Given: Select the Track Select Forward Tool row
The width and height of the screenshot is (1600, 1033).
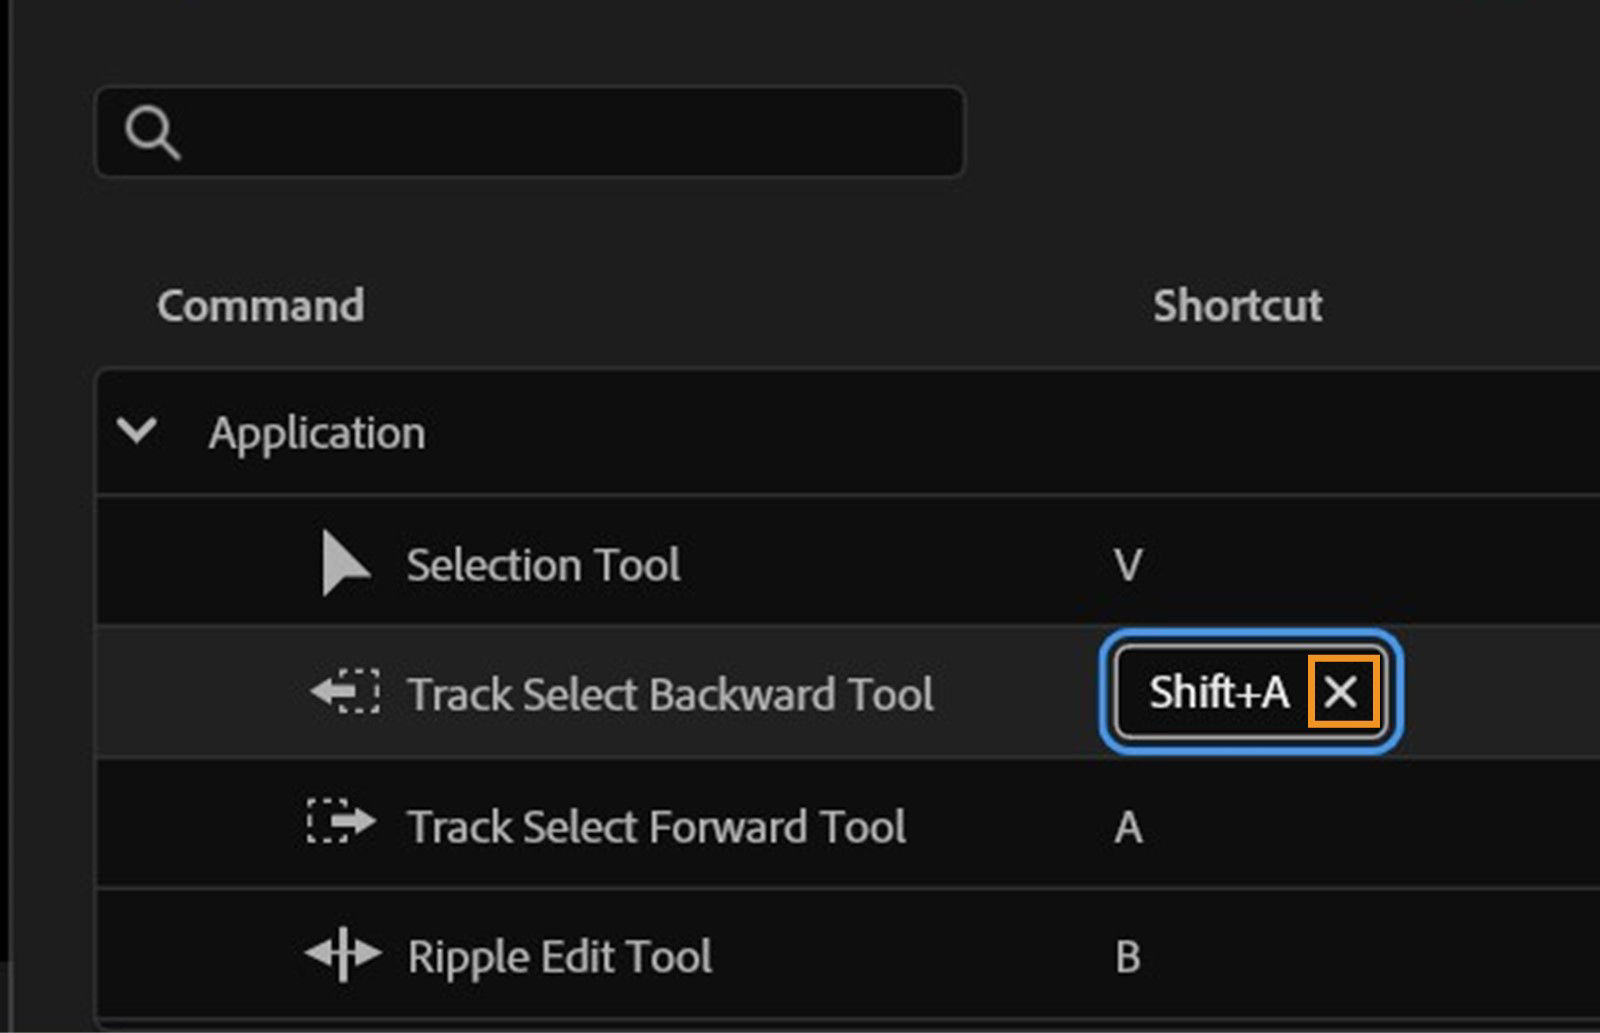Looking at the screenshot, I should pyautogui.click(x=656, y=825).
